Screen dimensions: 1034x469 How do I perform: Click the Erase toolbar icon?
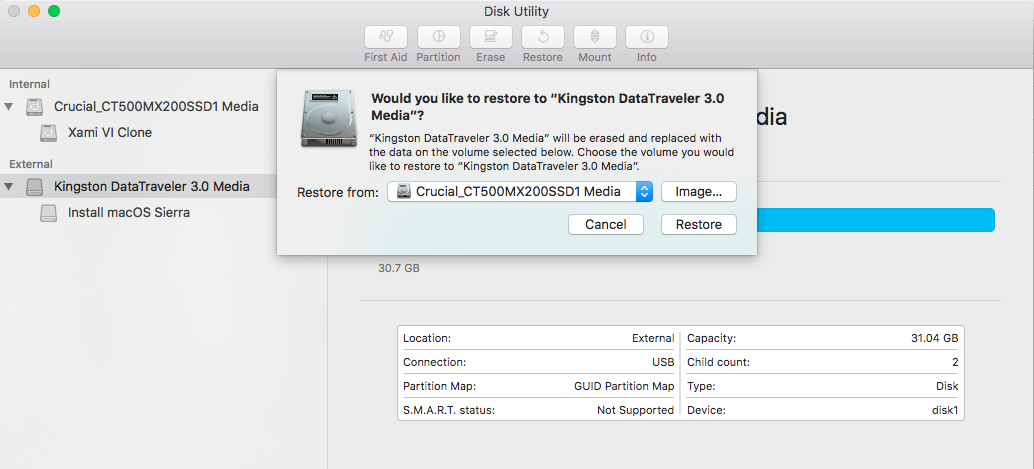pos(491,36)
